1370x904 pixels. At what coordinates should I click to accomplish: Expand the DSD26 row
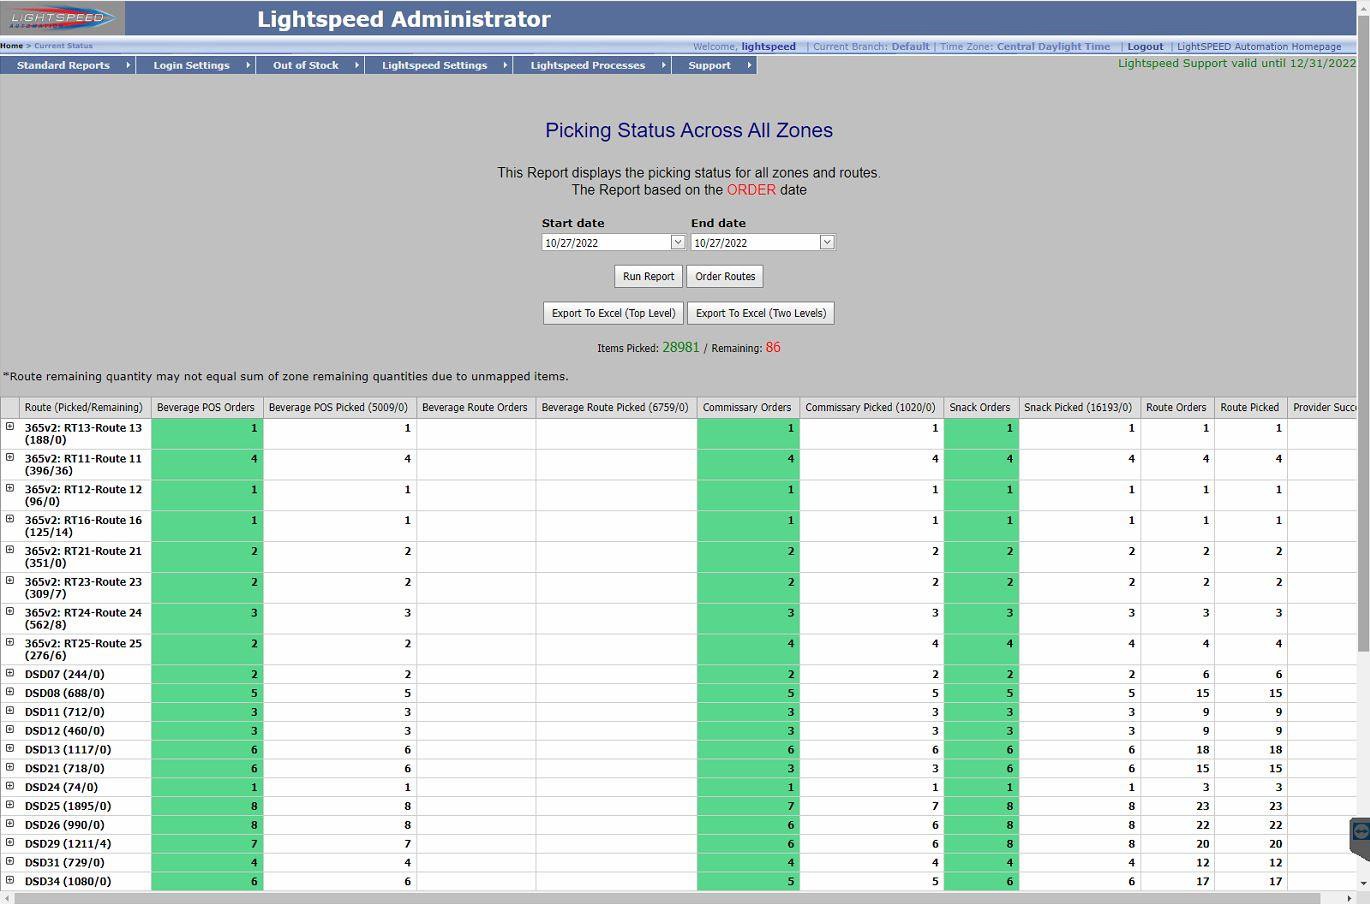[x=10, y=824]
